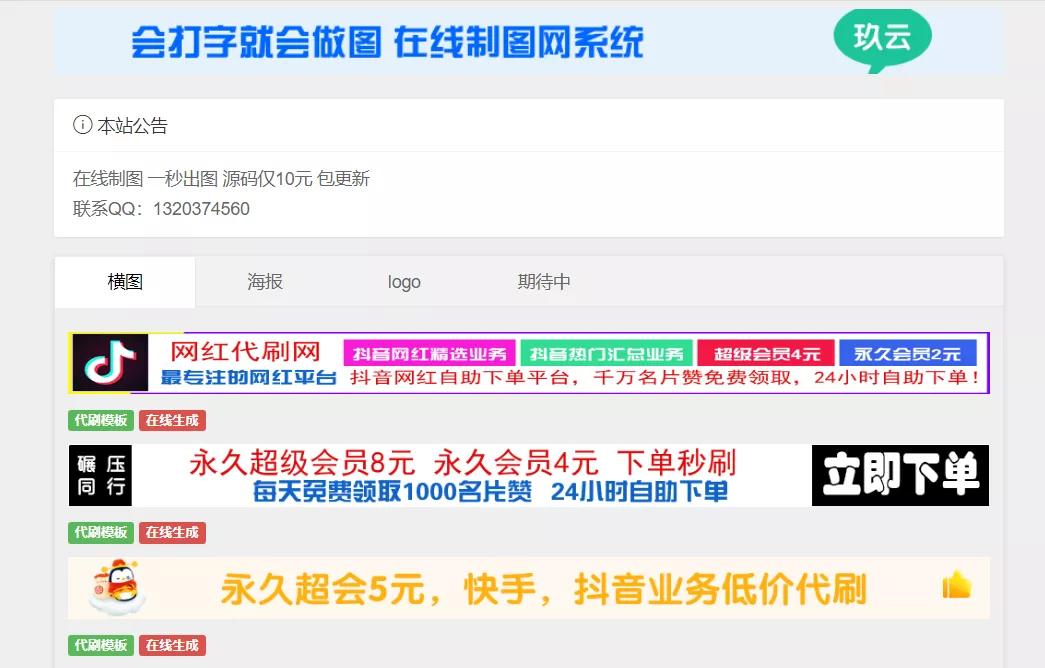This screenshot has height=668, width=1045.
Task: Click the text 最专注的网红平台
Action: [248, 378]
